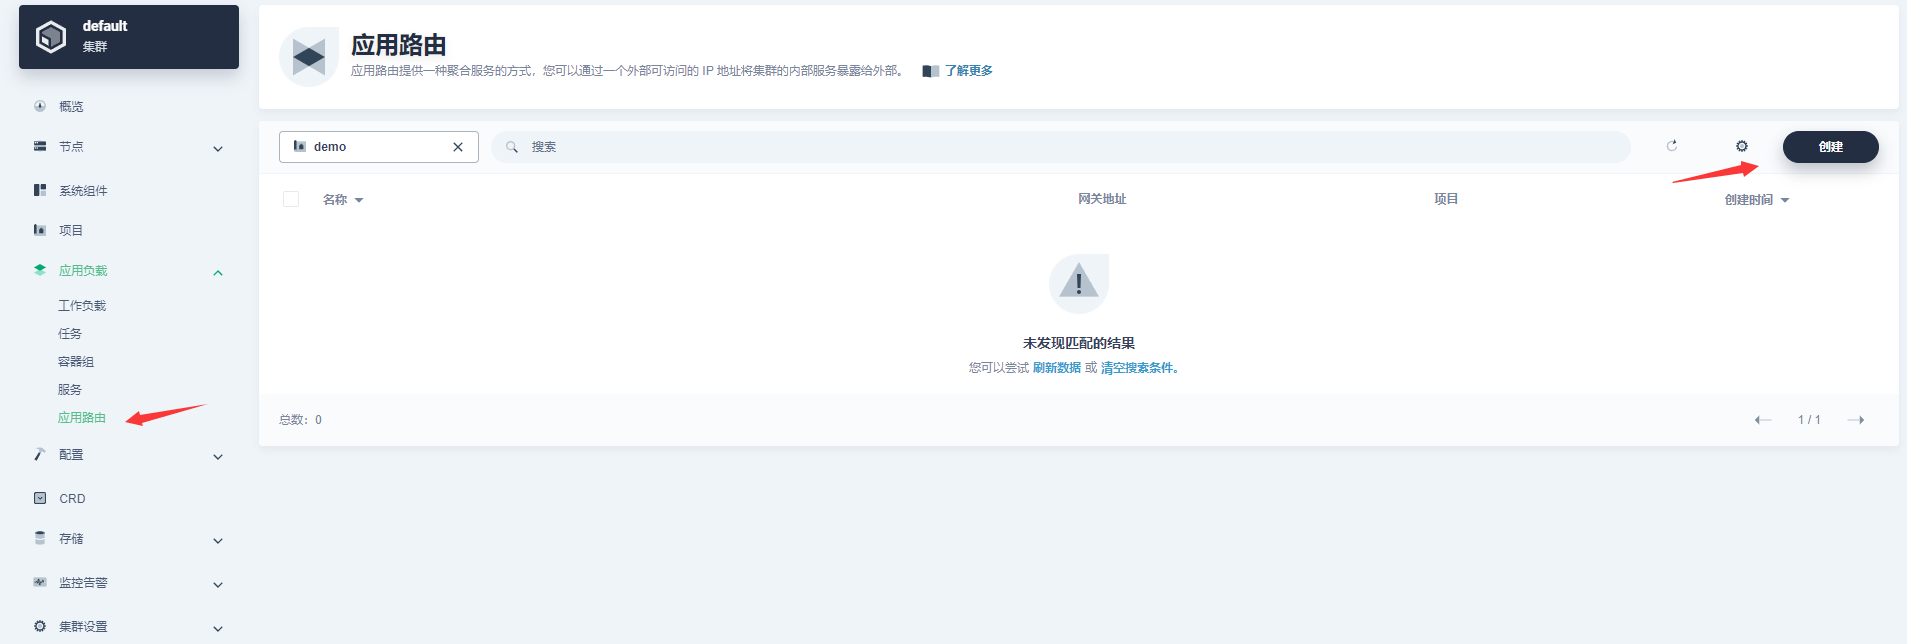Image resolution: width=1907 pixels, height=644 pixels.
Task: Collapse the 应用负载 section
Action: [x=218, y=273]
